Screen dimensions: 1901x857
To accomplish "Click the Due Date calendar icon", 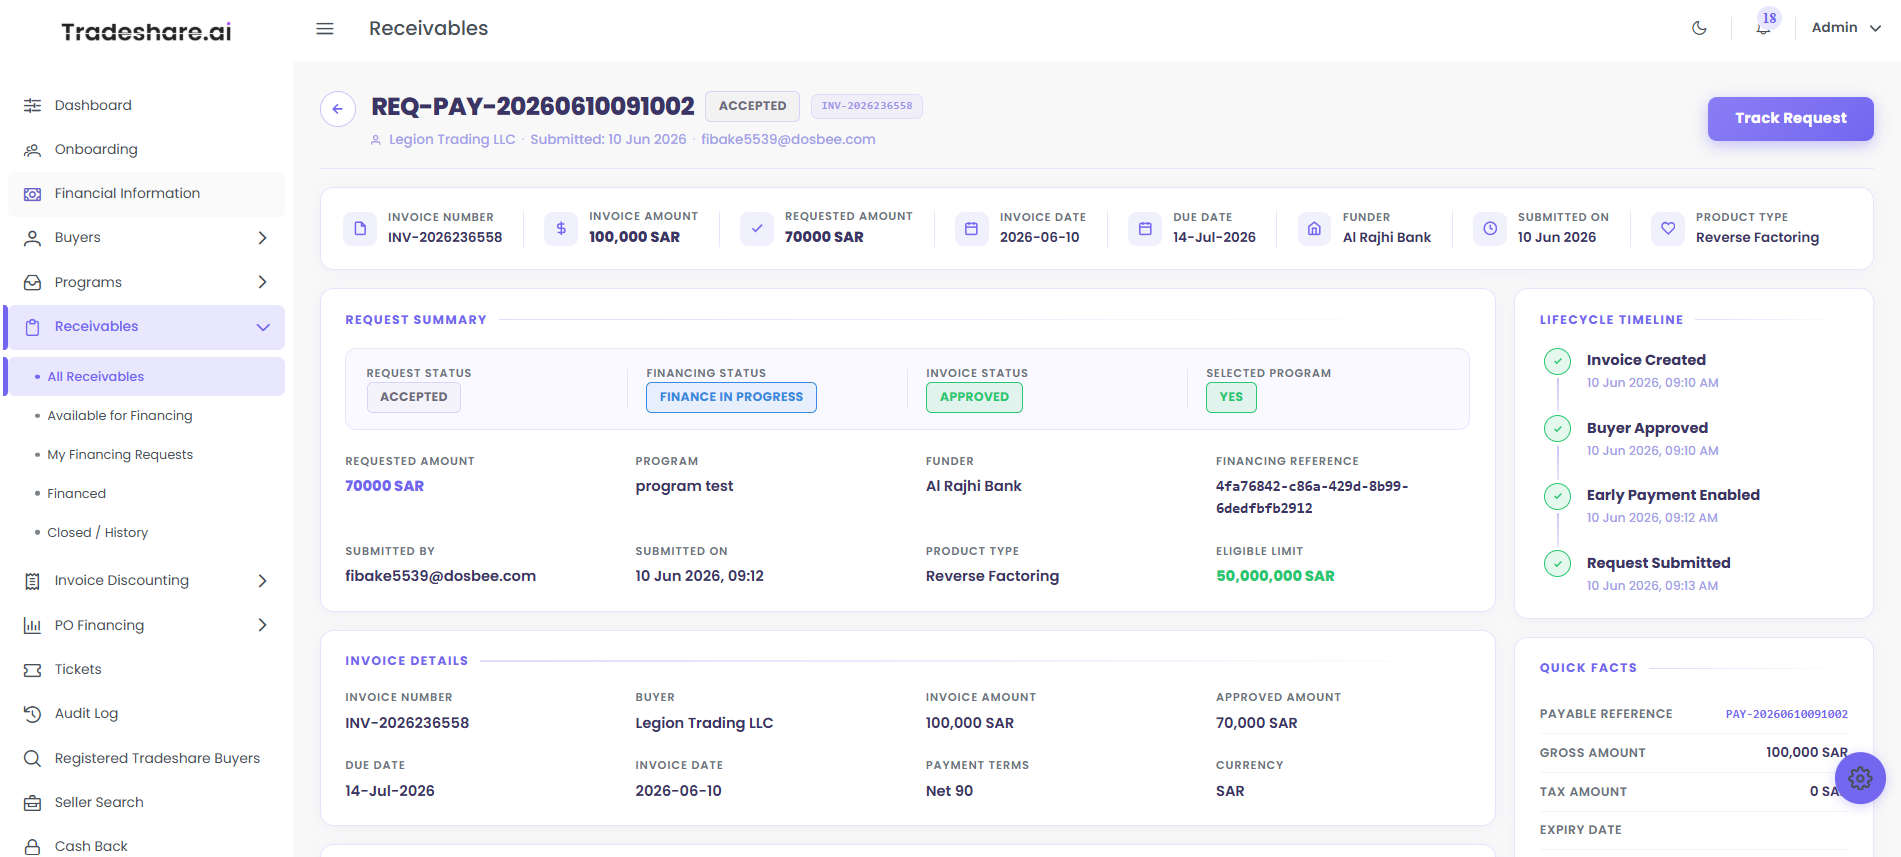I will tap(1145, 229).
